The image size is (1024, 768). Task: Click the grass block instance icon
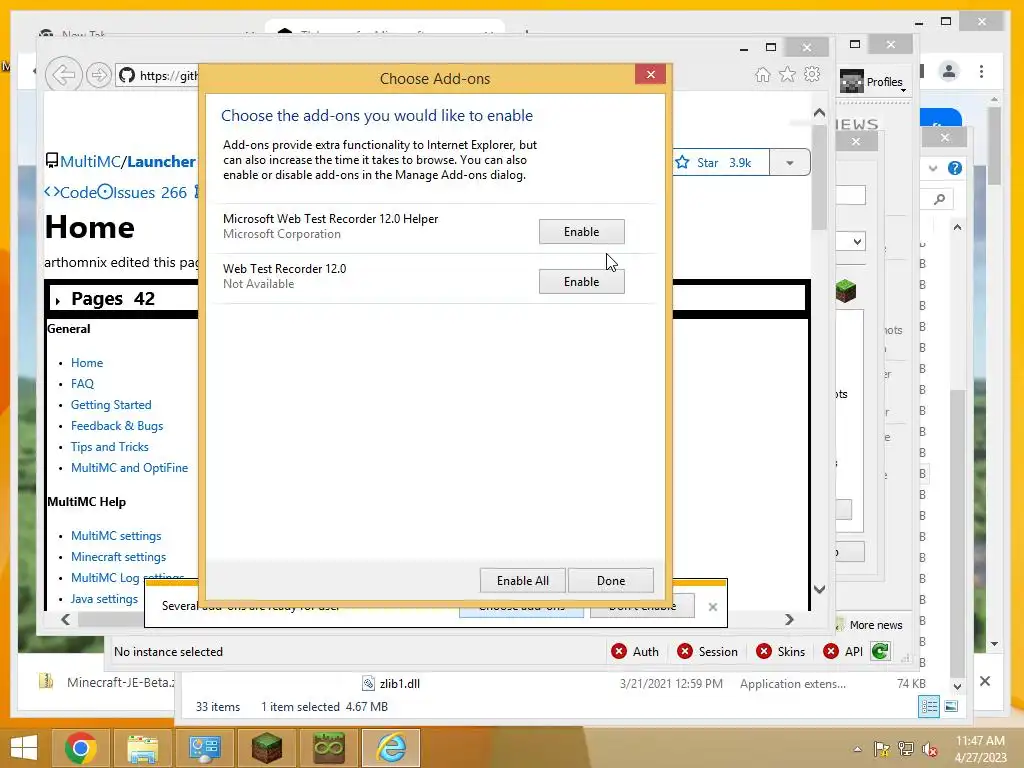[x=846, y=291]
